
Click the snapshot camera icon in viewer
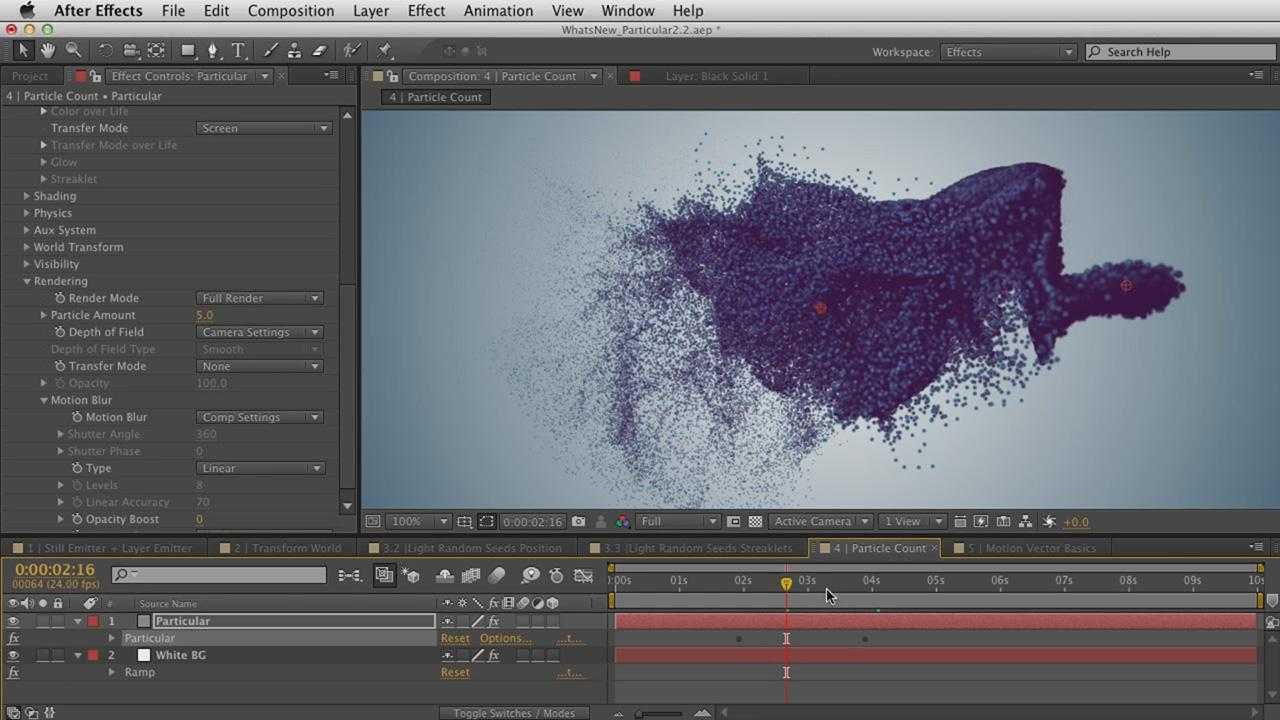(579, 521)
